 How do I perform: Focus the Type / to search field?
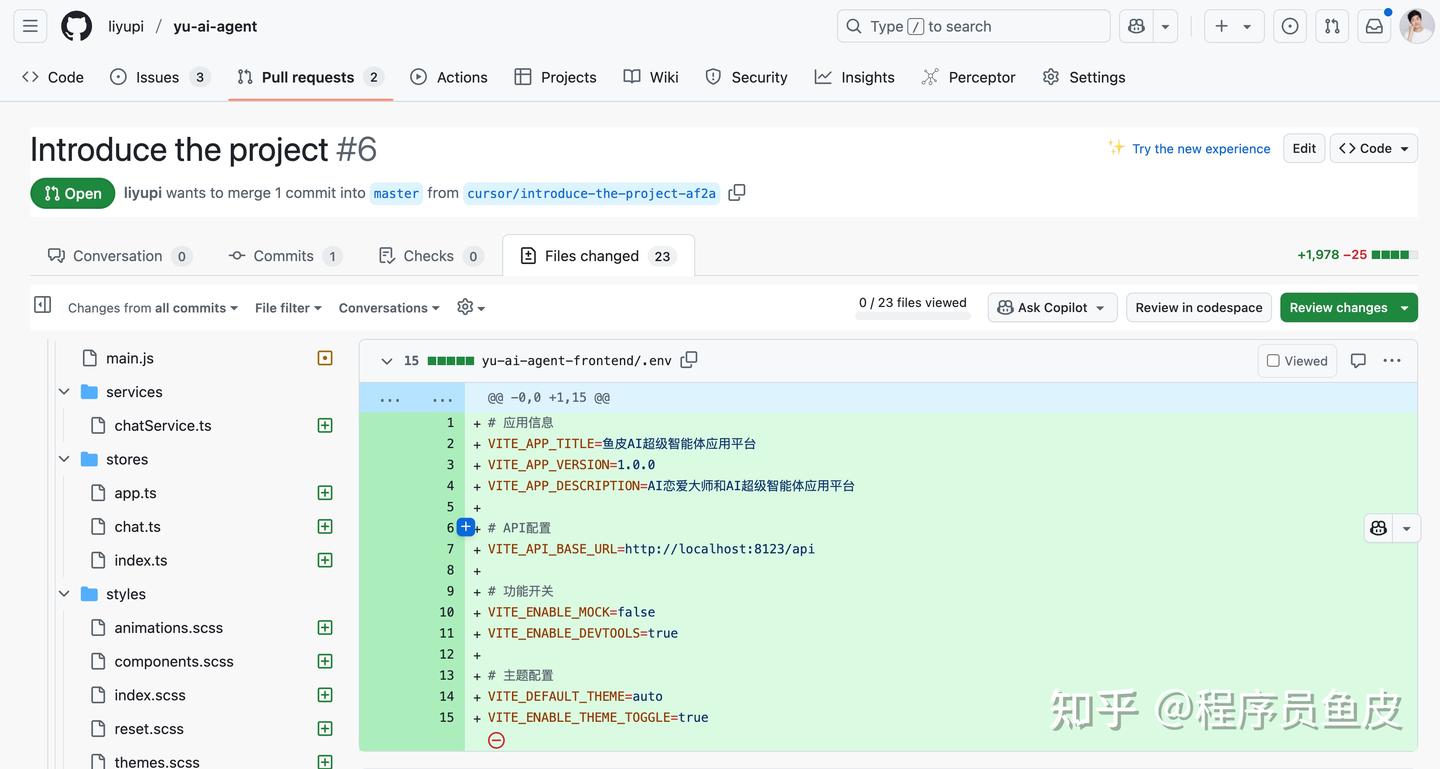[972, 25]
